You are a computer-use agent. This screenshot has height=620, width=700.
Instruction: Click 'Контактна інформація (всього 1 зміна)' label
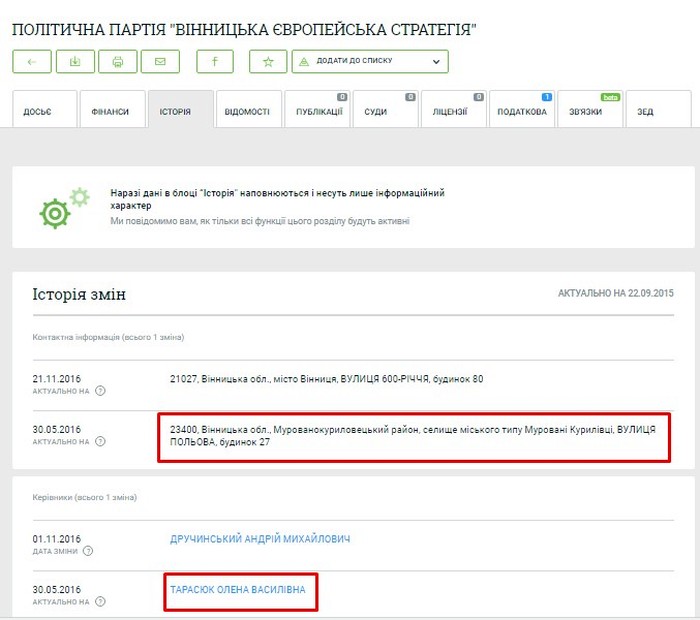108,337
